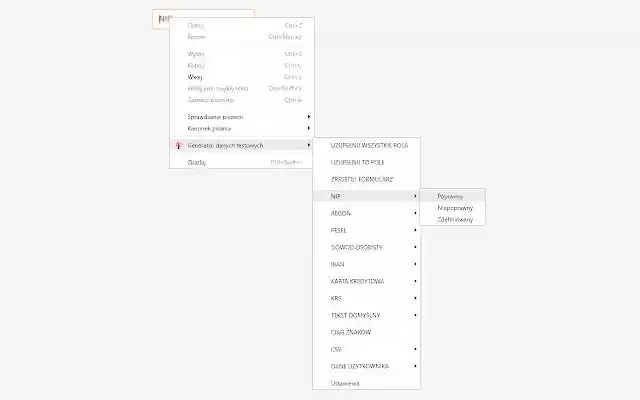Click ZRESETUJ FORMULARZ
640x400 pixels.
point(367,180)
